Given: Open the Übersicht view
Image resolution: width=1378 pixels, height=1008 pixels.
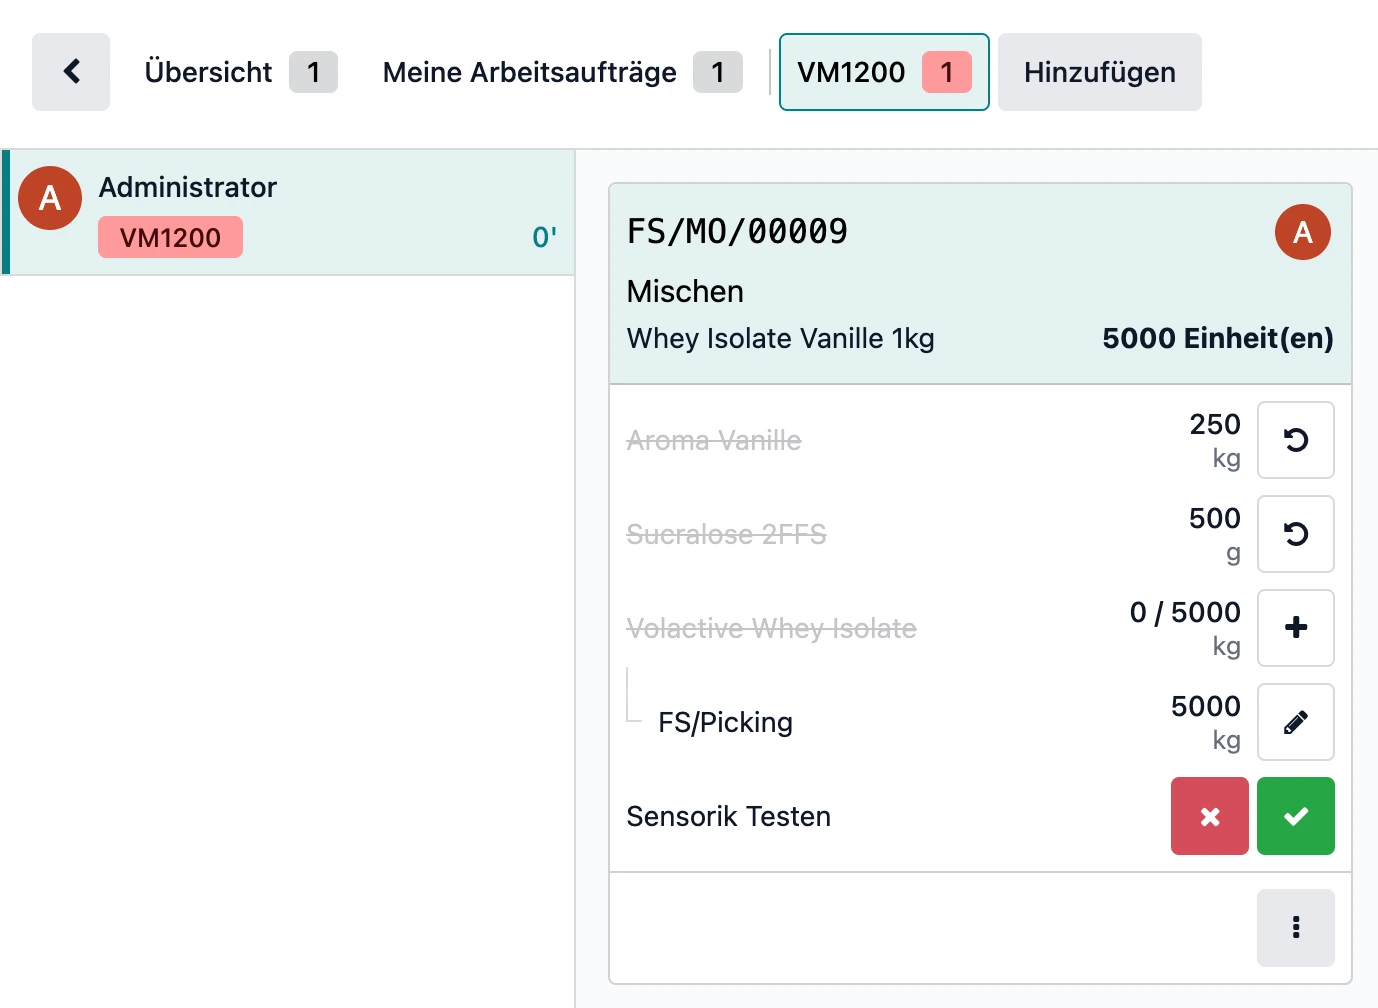Looking at the screenshot, I should 208,71.
